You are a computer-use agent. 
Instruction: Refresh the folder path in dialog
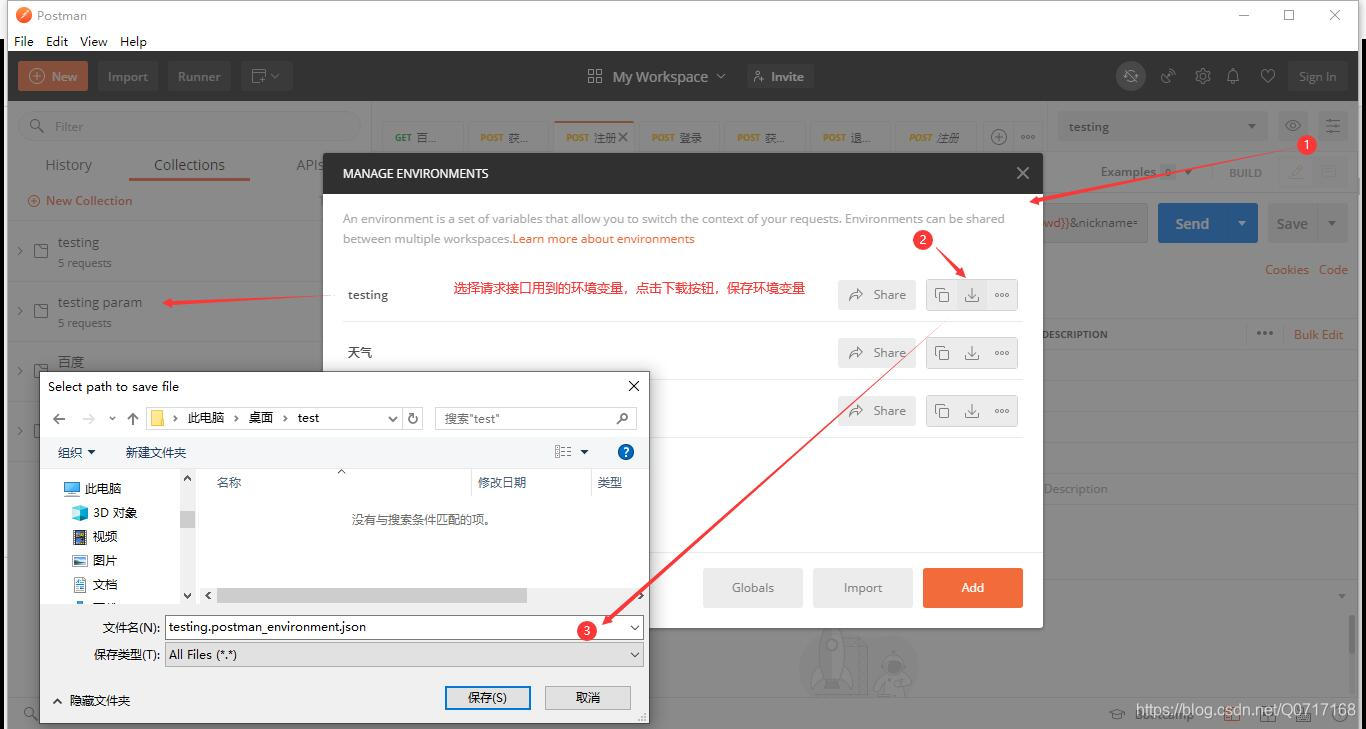413,419
